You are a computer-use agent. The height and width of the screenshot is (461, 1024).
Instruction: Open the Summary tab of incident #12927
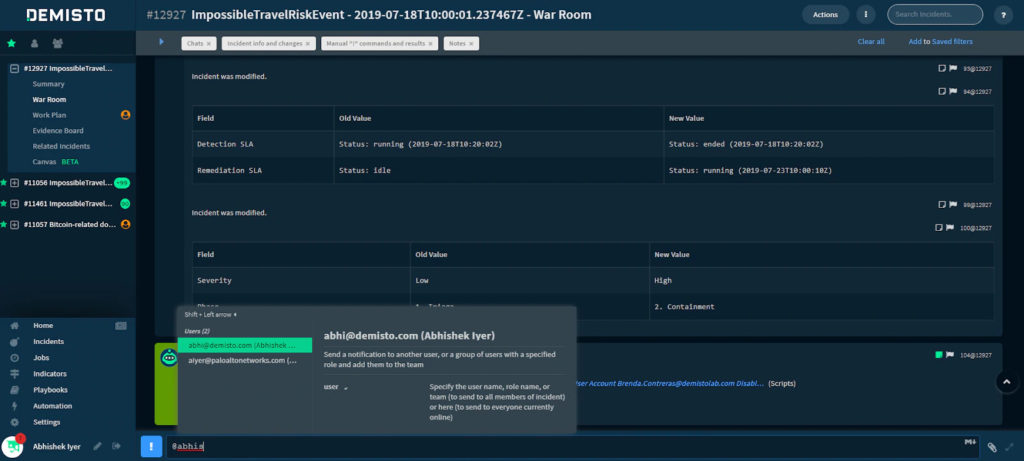coord(48,84)
